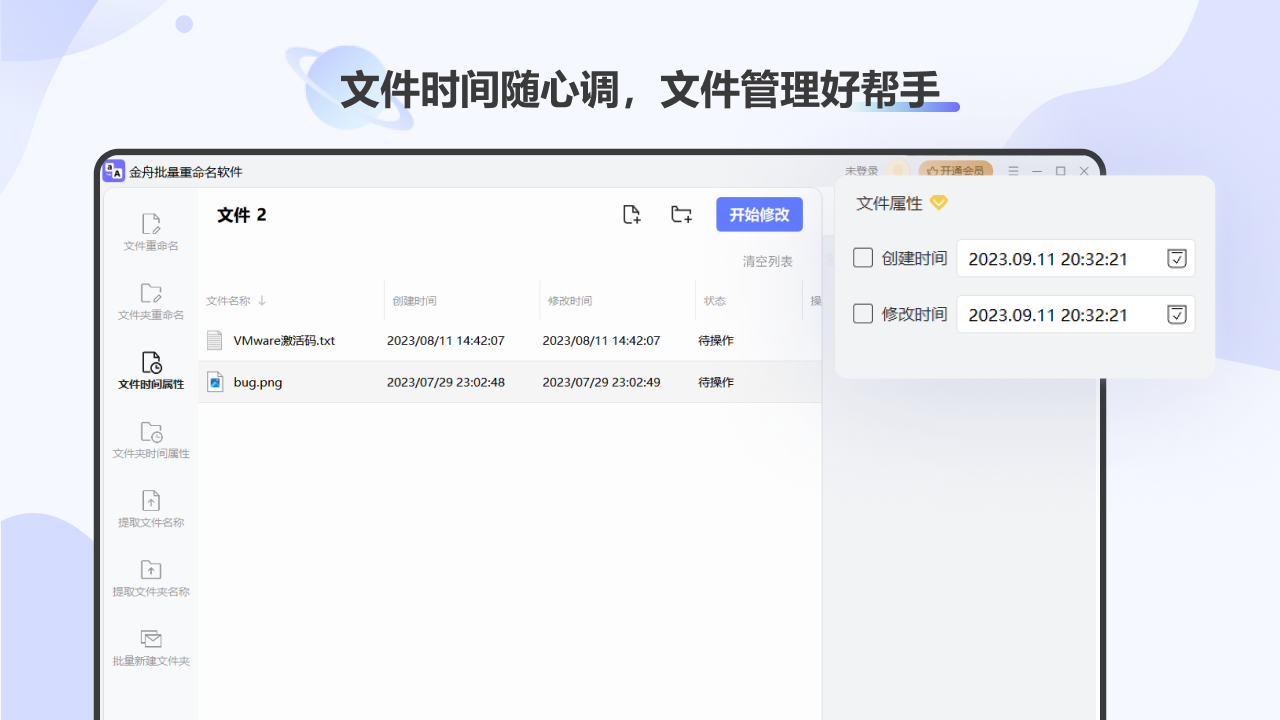Click 未登录 to sign in
This screenshot has height=720, width=1280.
tap(863, 171)
